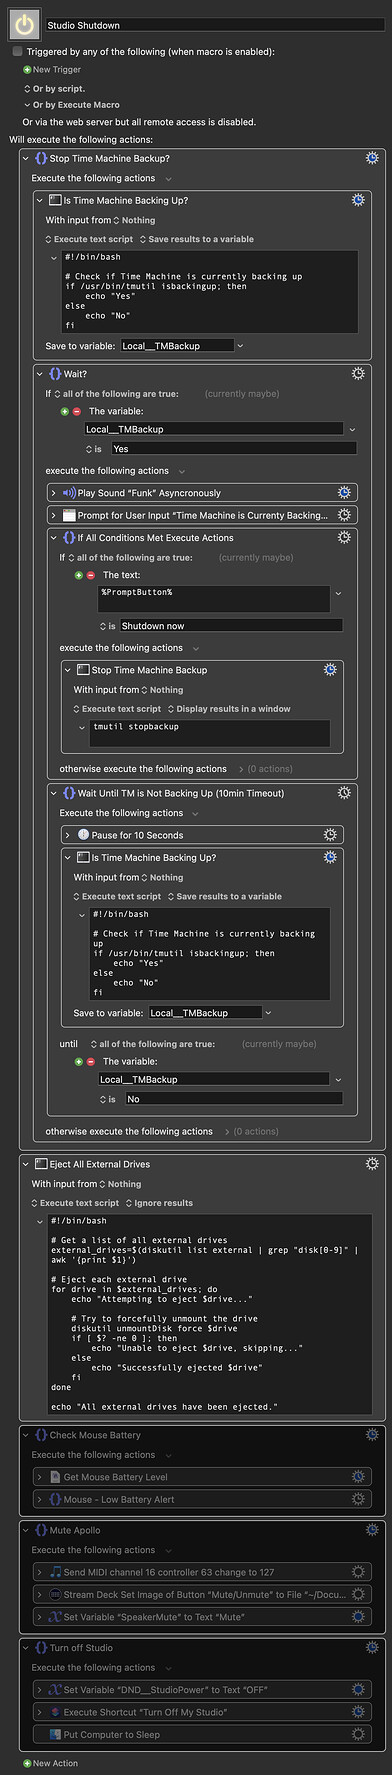Click the "Yes" condition value field
Viewport: 392px width, 1775px height.
233,449
